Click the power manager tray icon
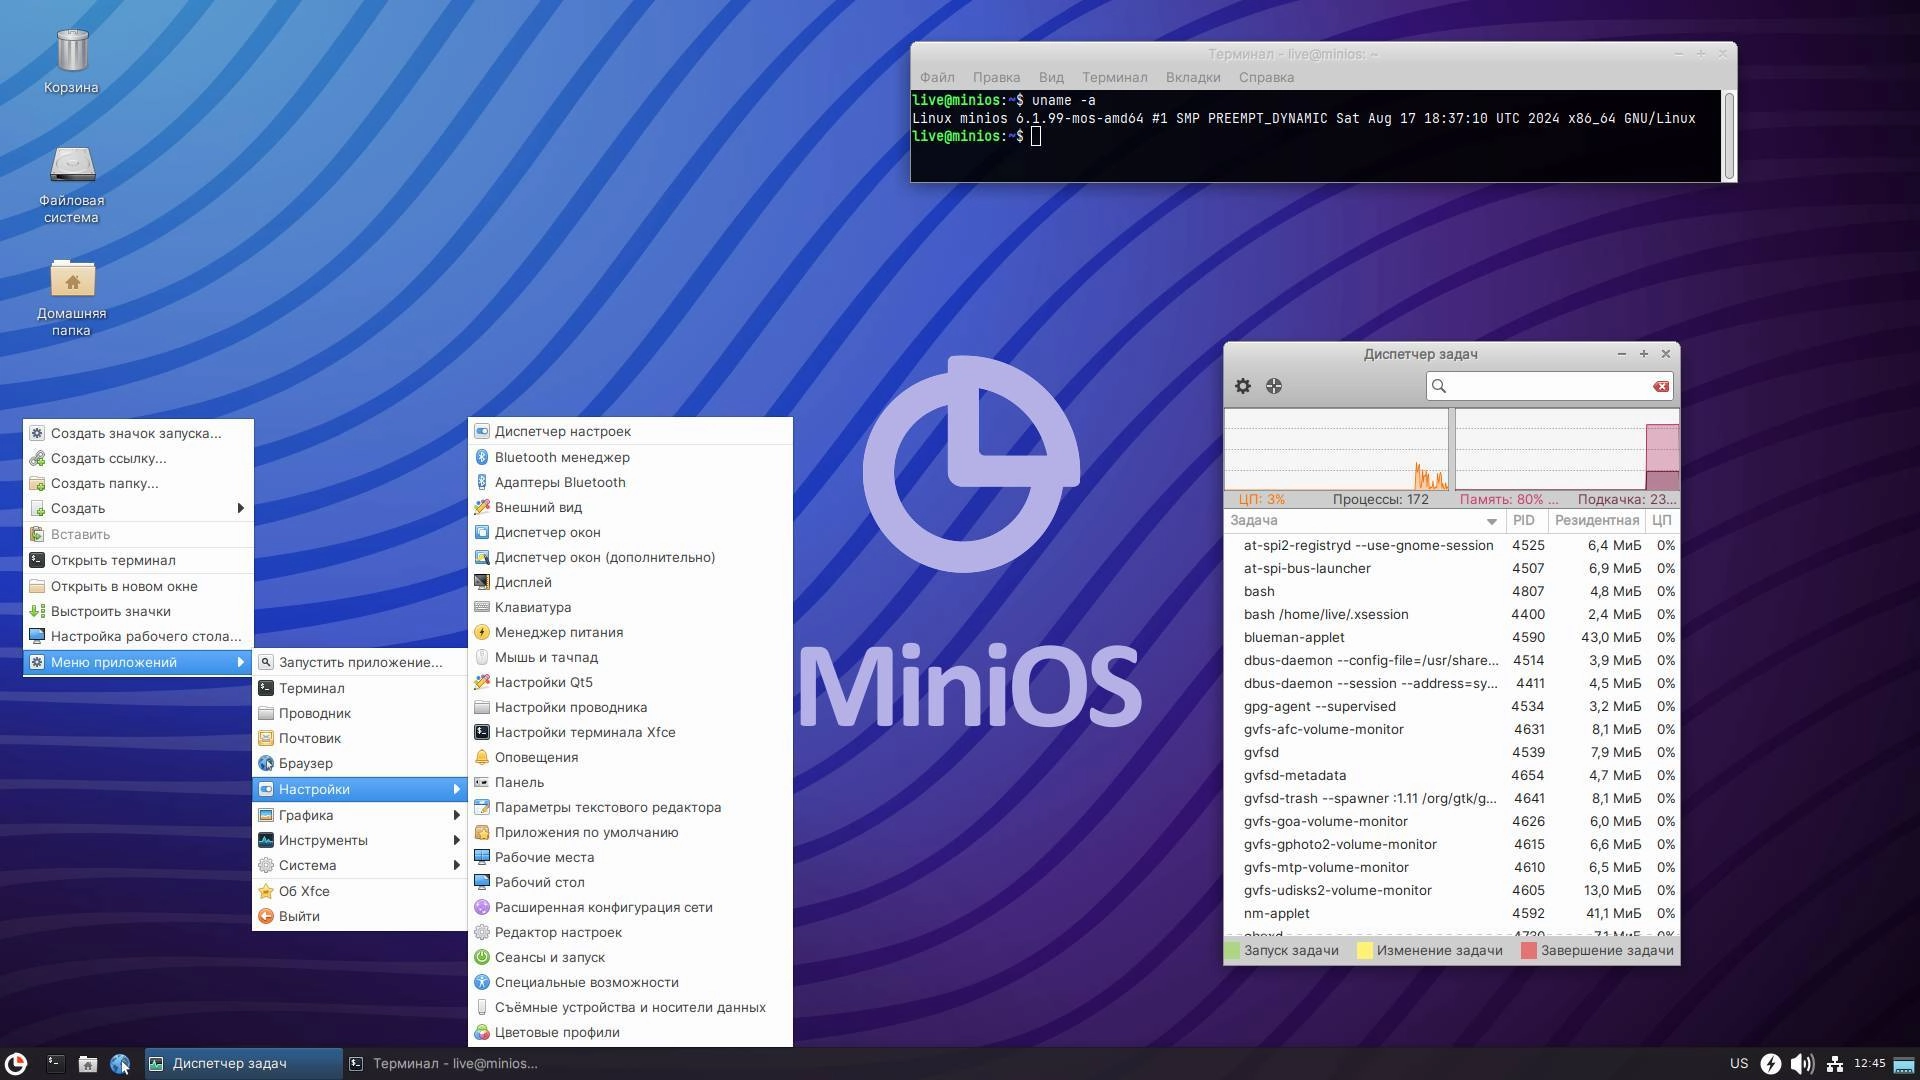This screenshot has width=1920, height=1080. coord(1770,1064)
